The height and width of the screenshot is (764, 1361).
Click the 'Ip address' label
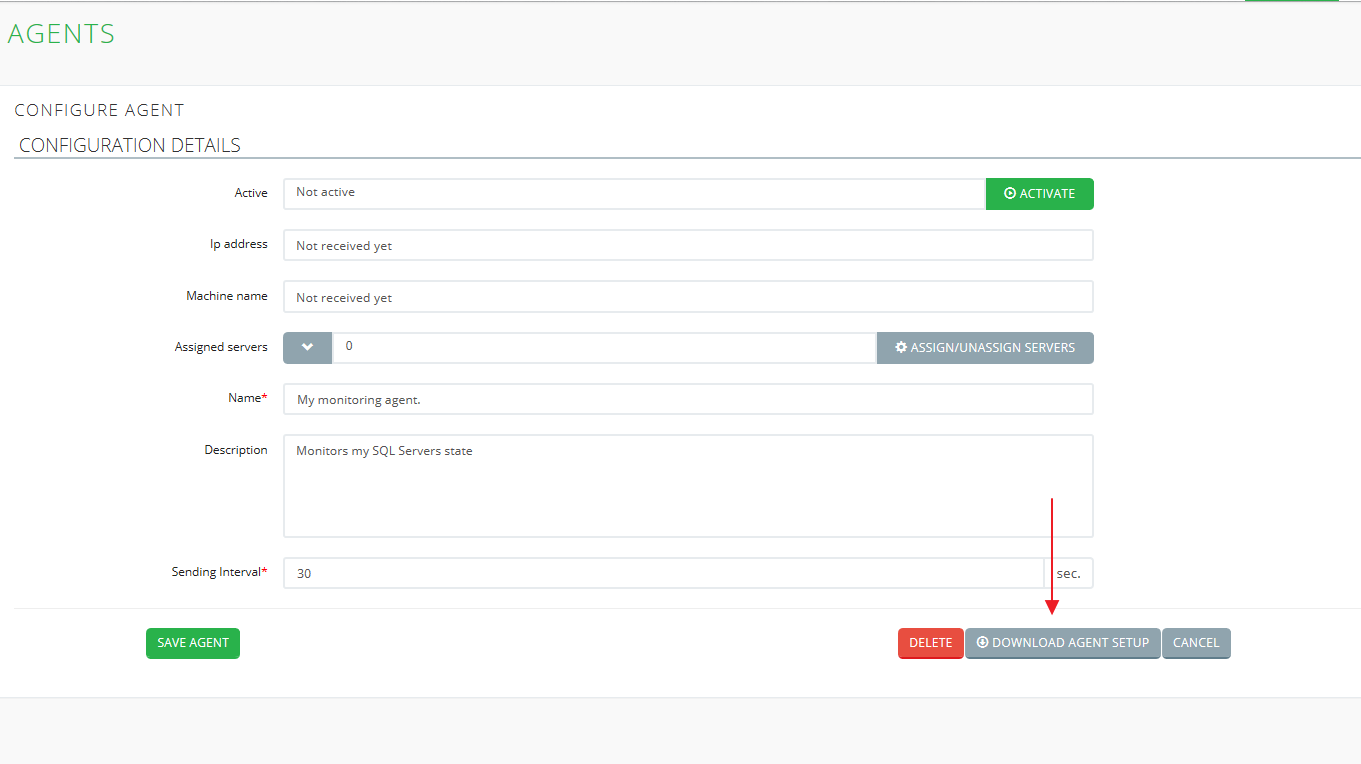[239, 244]
